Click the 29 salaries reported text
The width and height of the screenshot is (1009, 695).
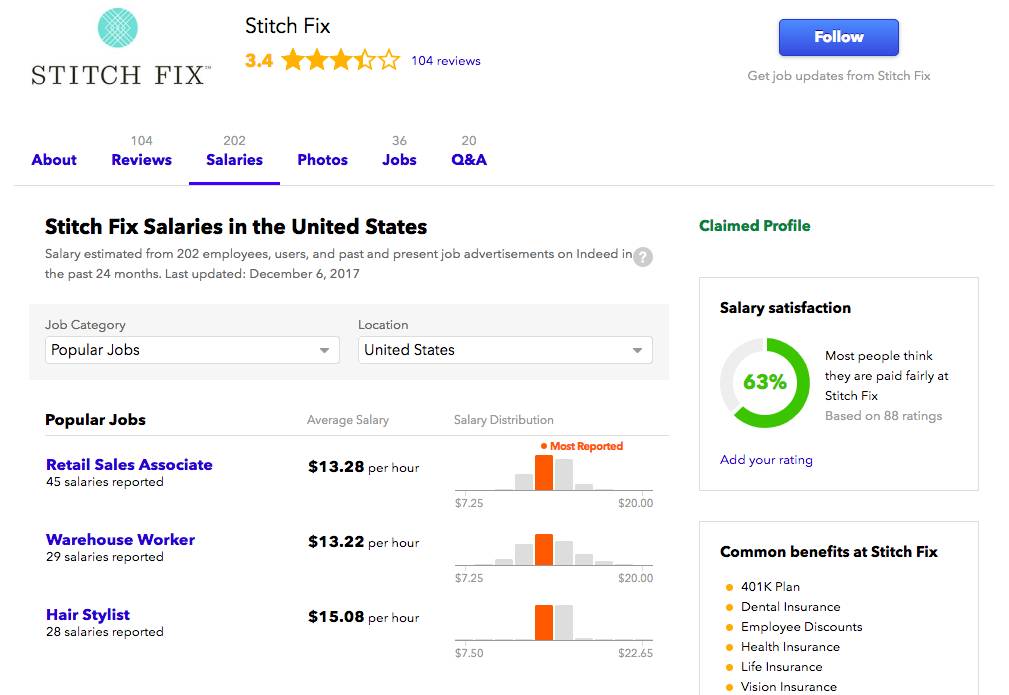[x=105, y=557]
